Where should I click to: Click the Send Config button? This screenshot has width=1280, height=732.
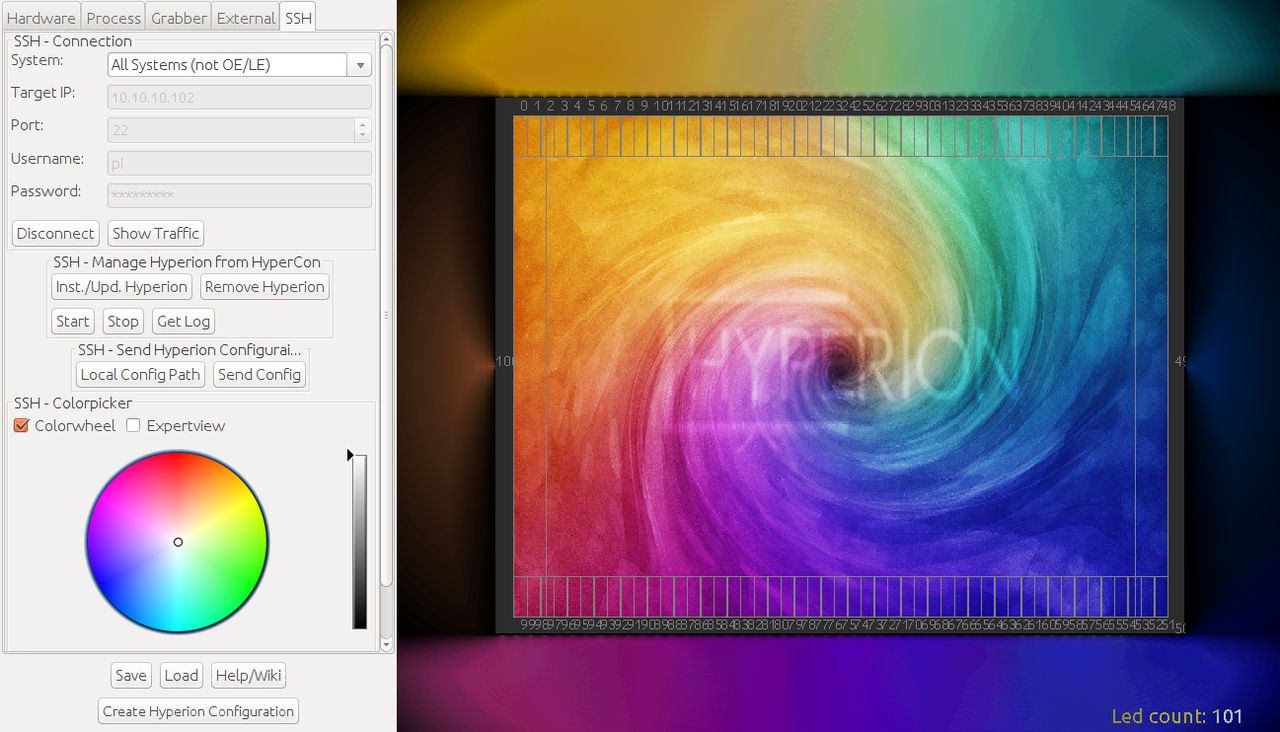(x=259, y=374)
